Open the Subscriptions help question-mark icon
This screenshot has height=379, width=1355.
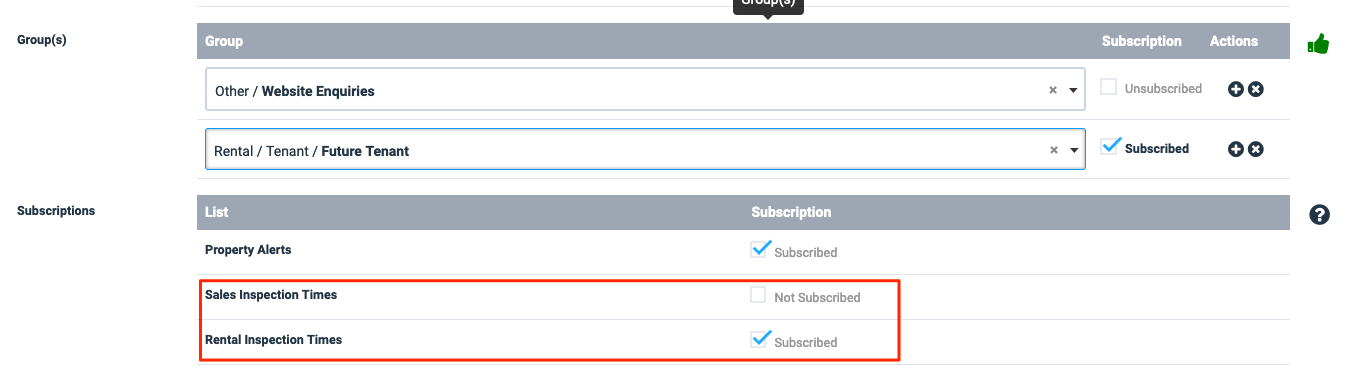click(1319, 214)
